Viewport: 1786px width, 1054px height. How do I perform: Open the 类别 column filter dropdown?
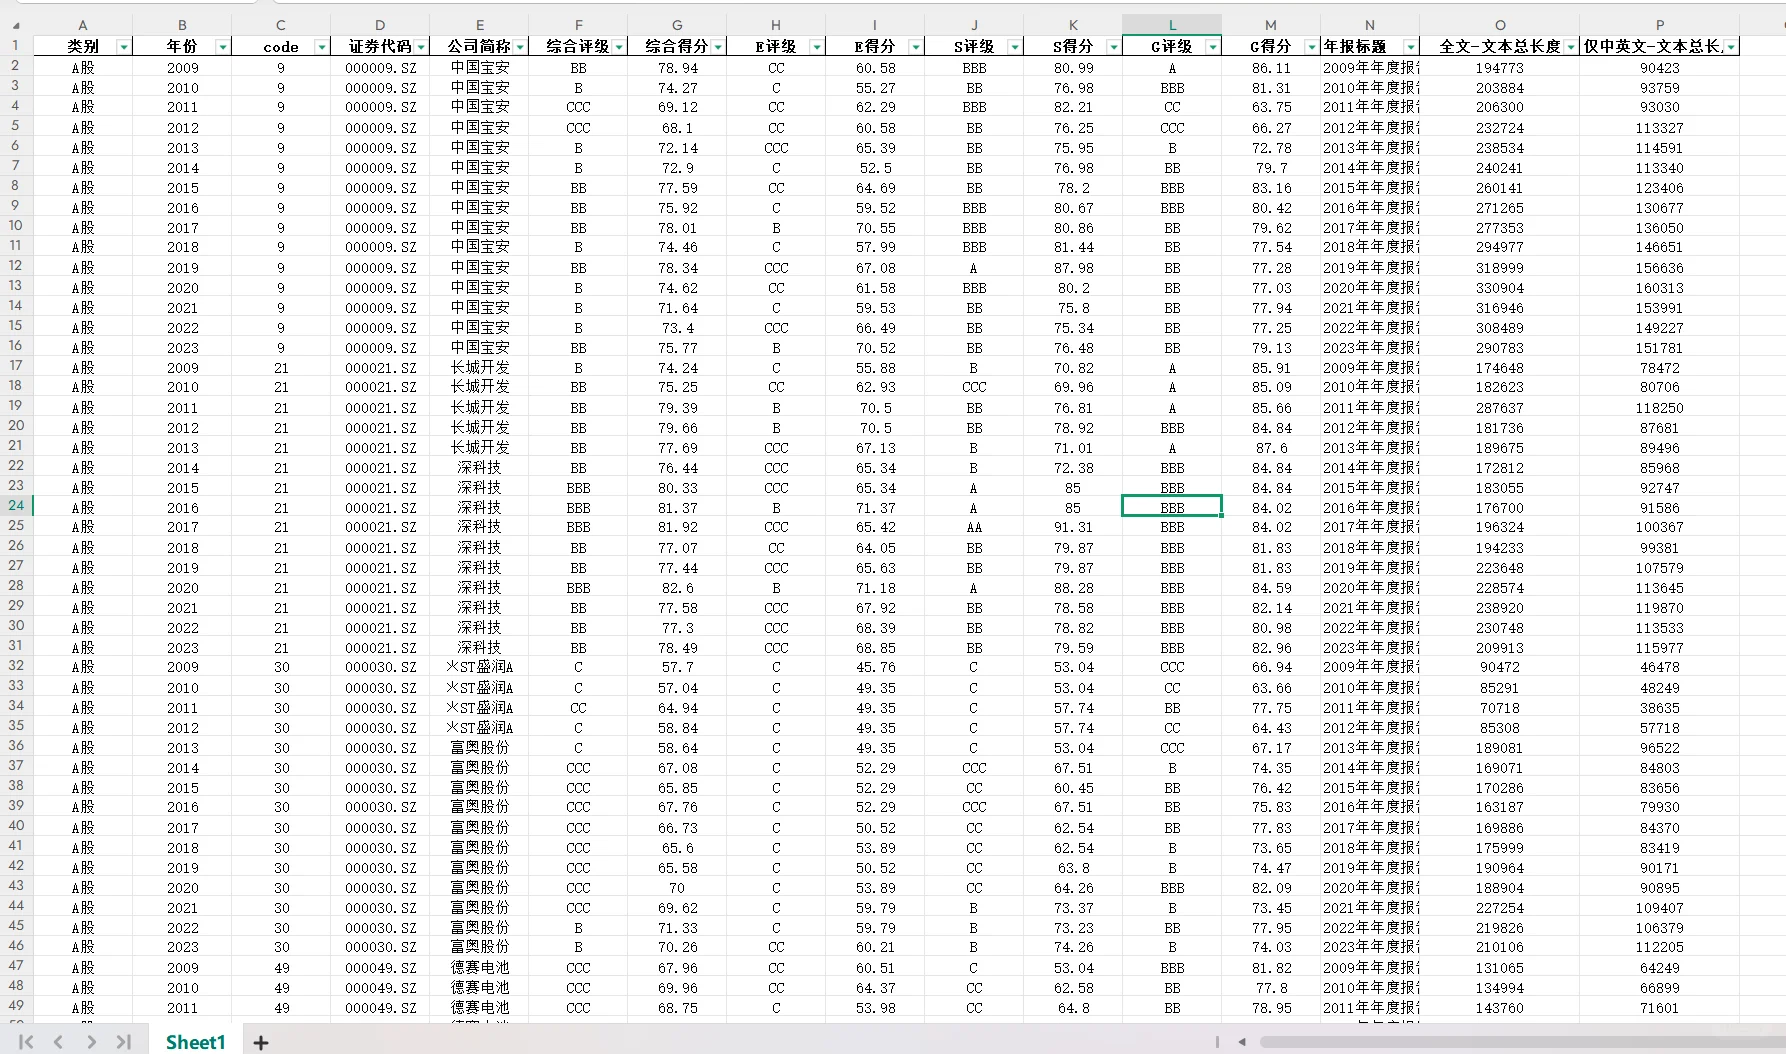[x=124, y=46]
